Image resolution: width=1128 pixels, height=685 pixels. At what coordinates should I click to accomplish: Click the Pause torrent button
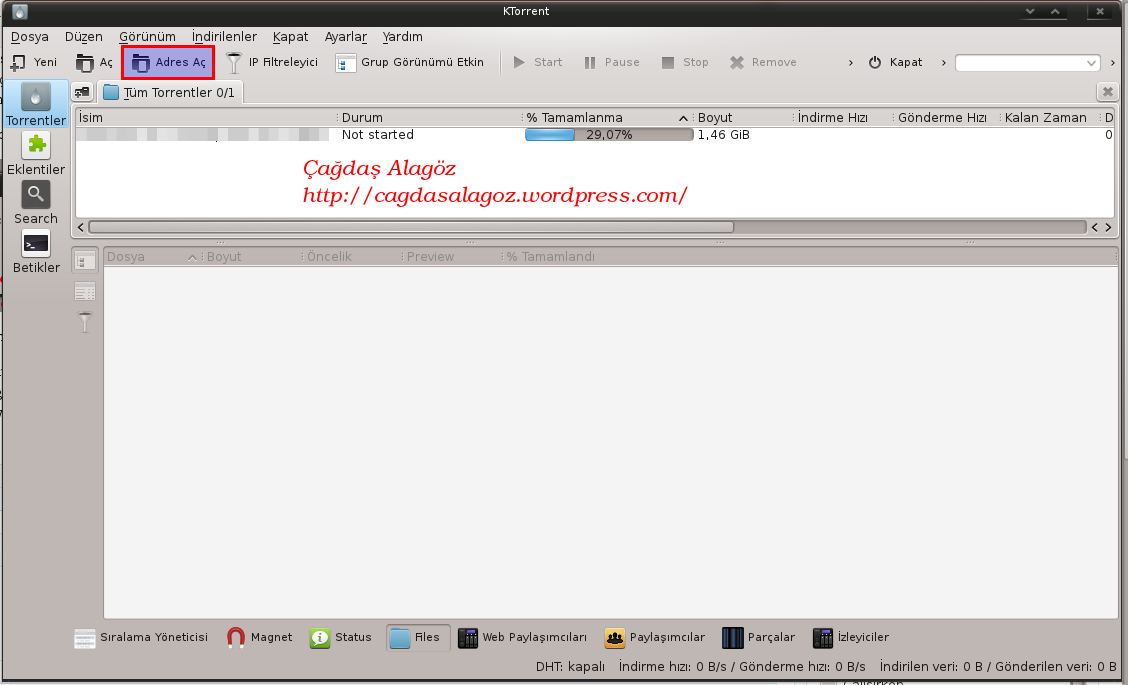(x=612, y=63)
